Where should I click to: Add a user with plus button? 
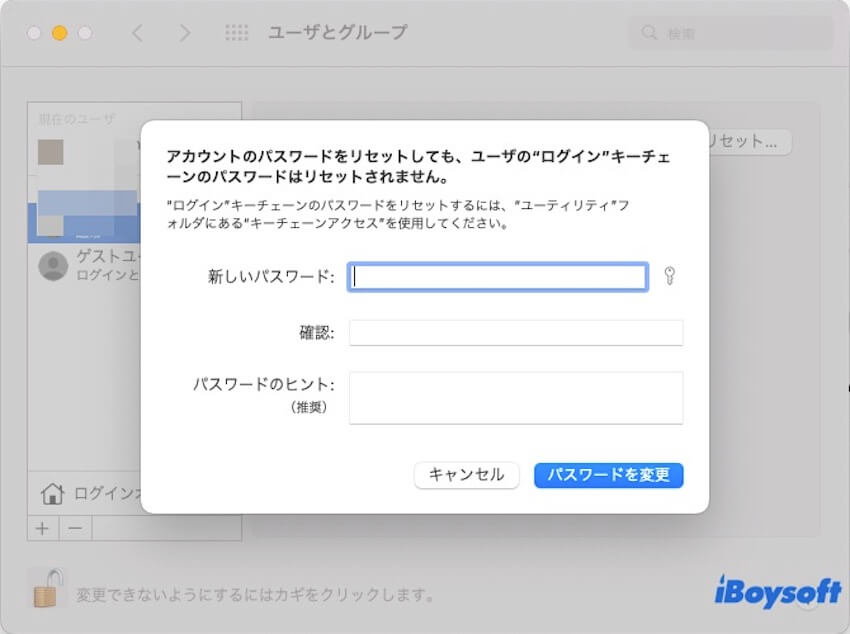43,528
